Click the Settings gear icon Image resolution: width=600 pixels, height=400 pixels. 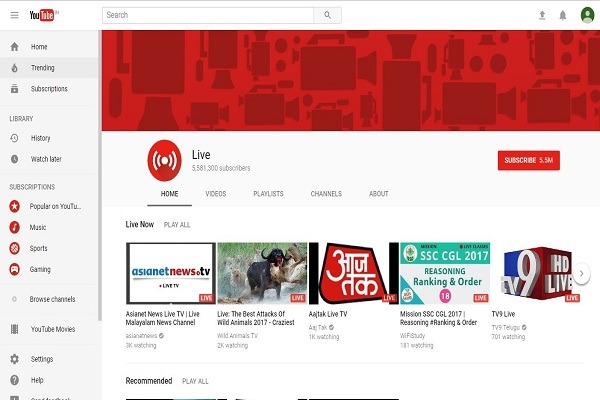point(15,359)
